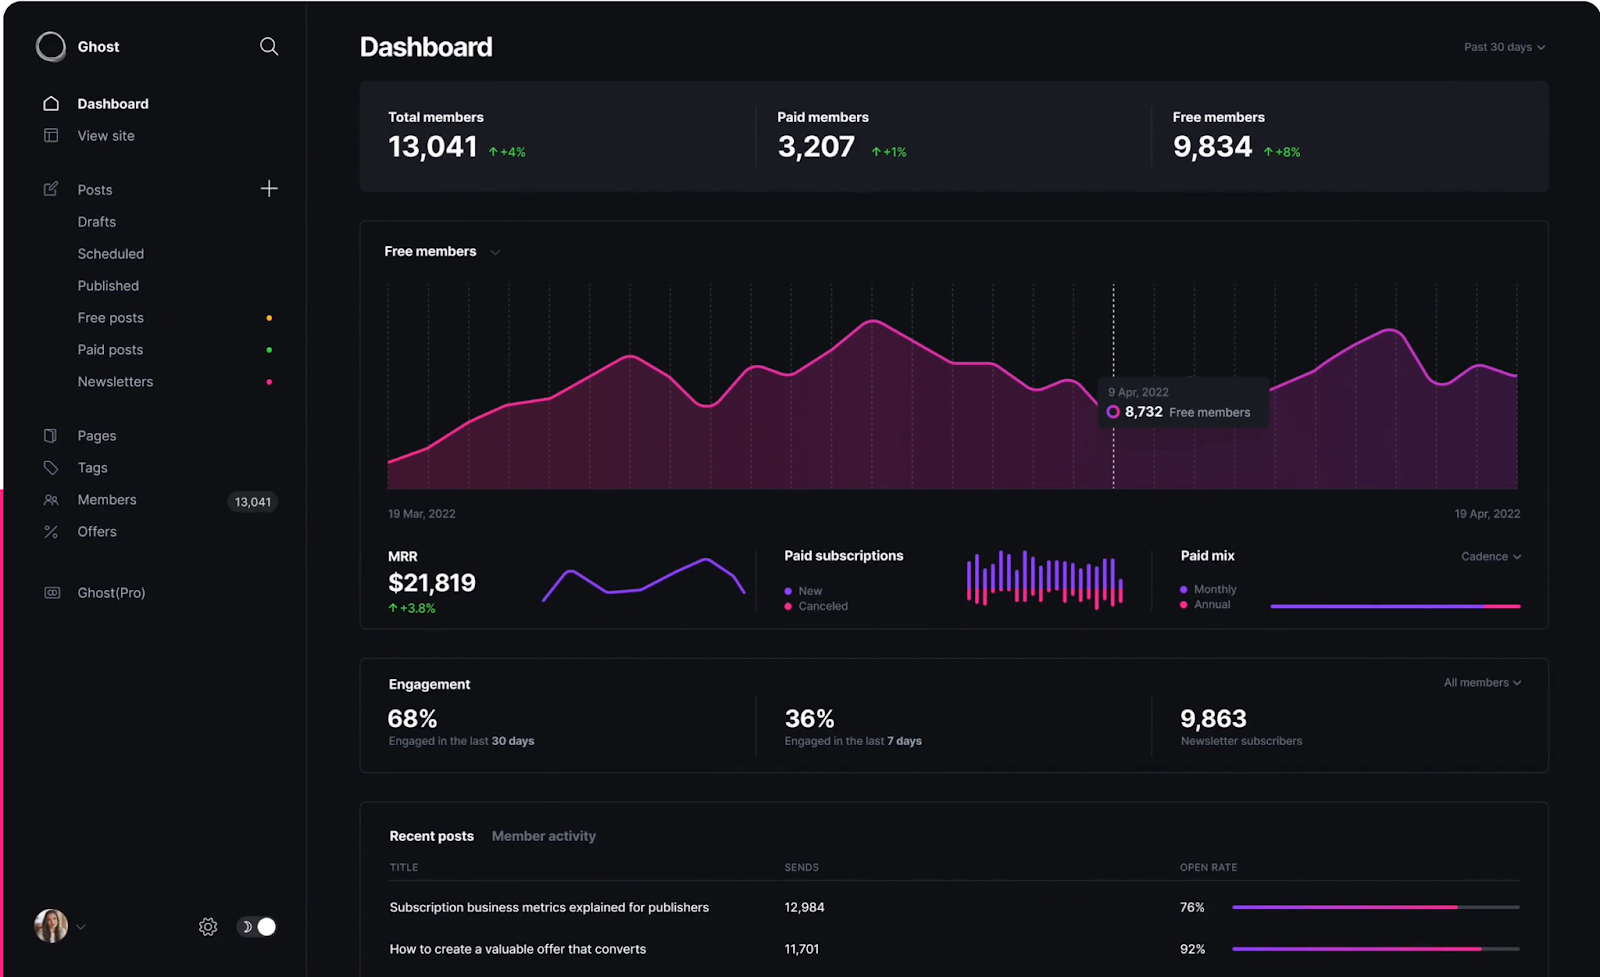Expand the Past 30 days dropdown

(1504, 47)
